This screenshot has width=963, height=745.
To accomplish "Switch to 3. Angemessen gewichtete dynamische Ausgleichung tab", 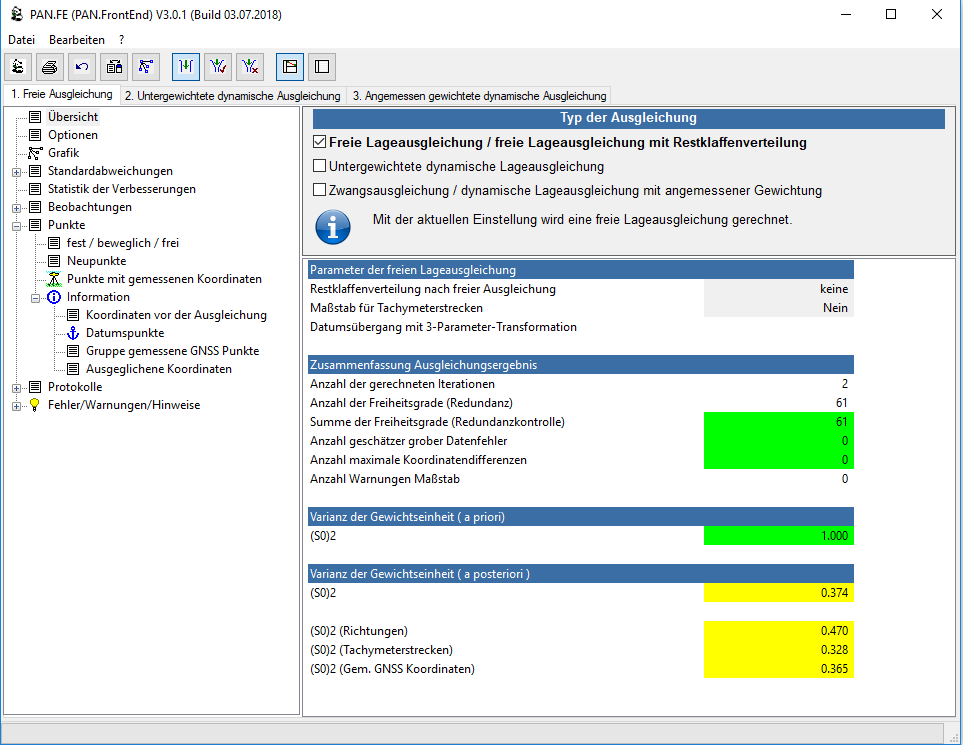I will [479, 96].
